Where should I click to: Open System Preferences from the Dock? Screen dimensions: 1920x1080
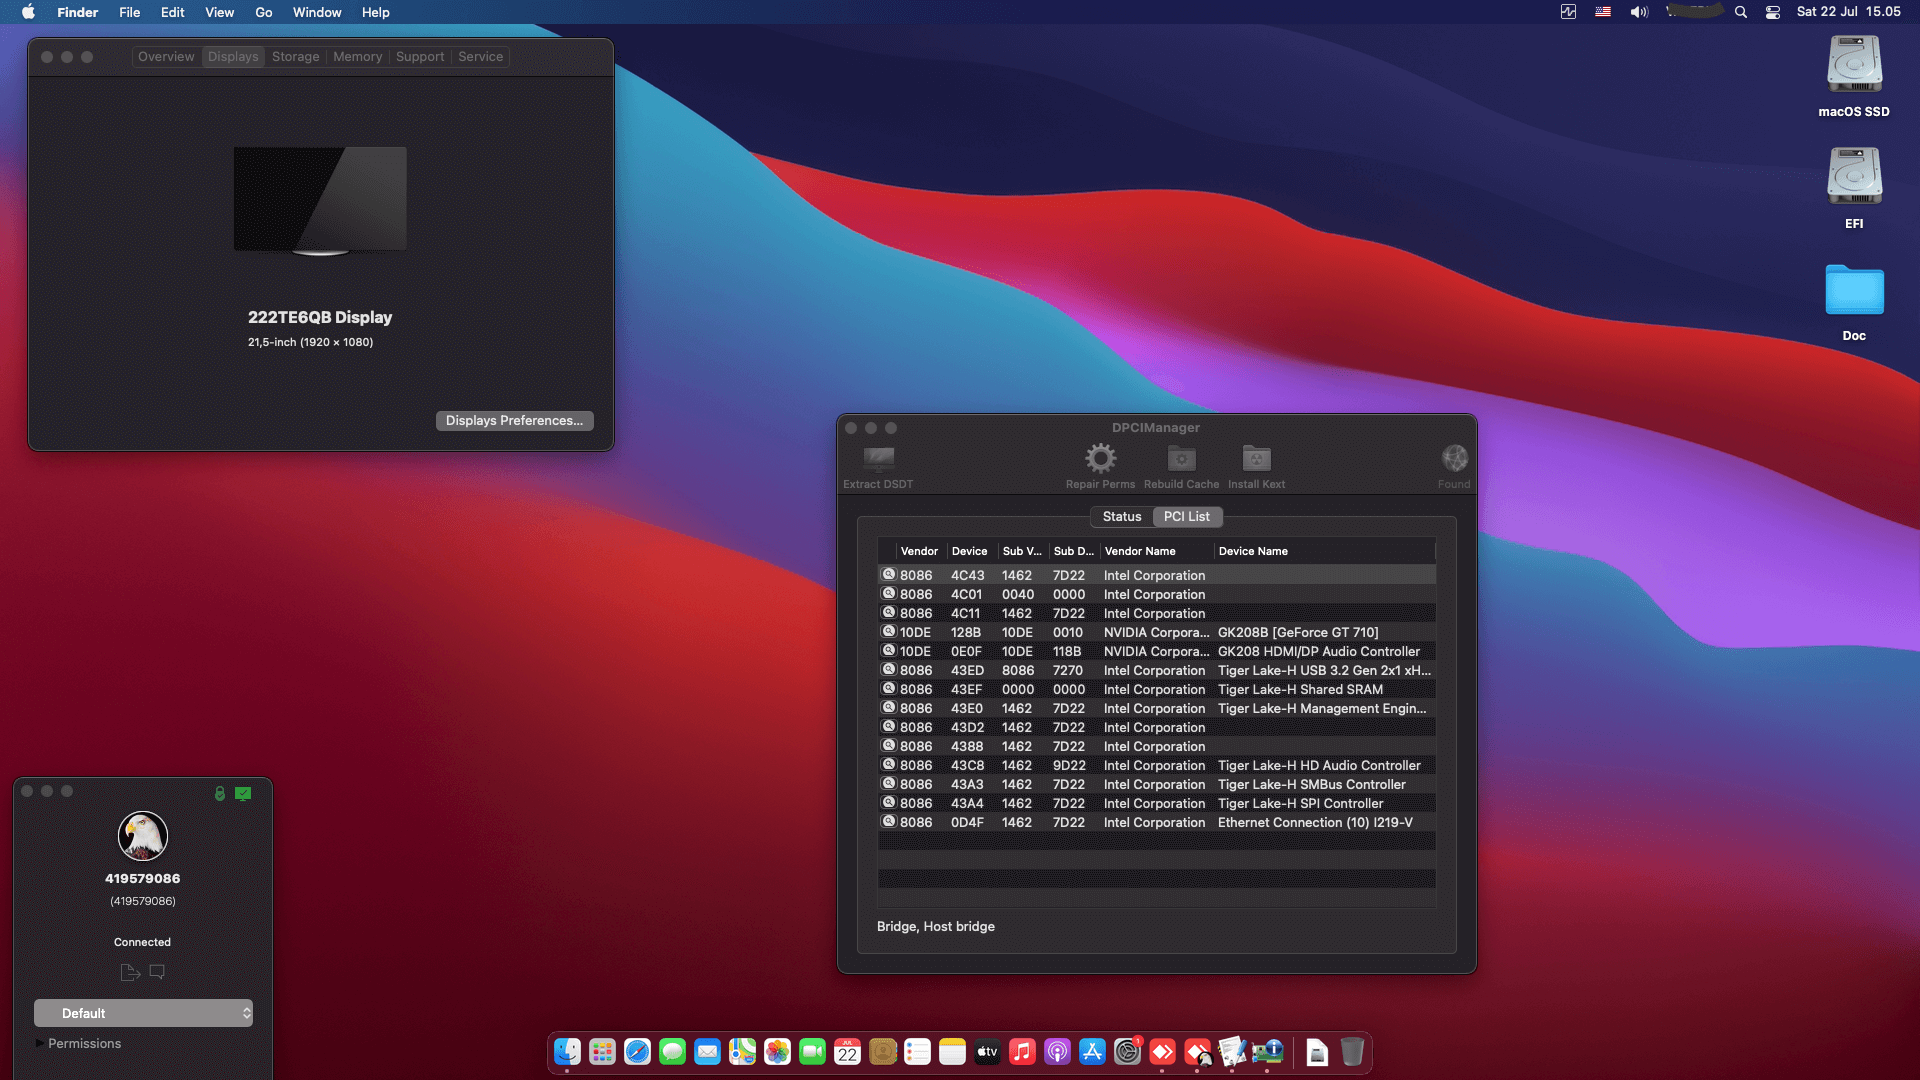[1127, 1052]
